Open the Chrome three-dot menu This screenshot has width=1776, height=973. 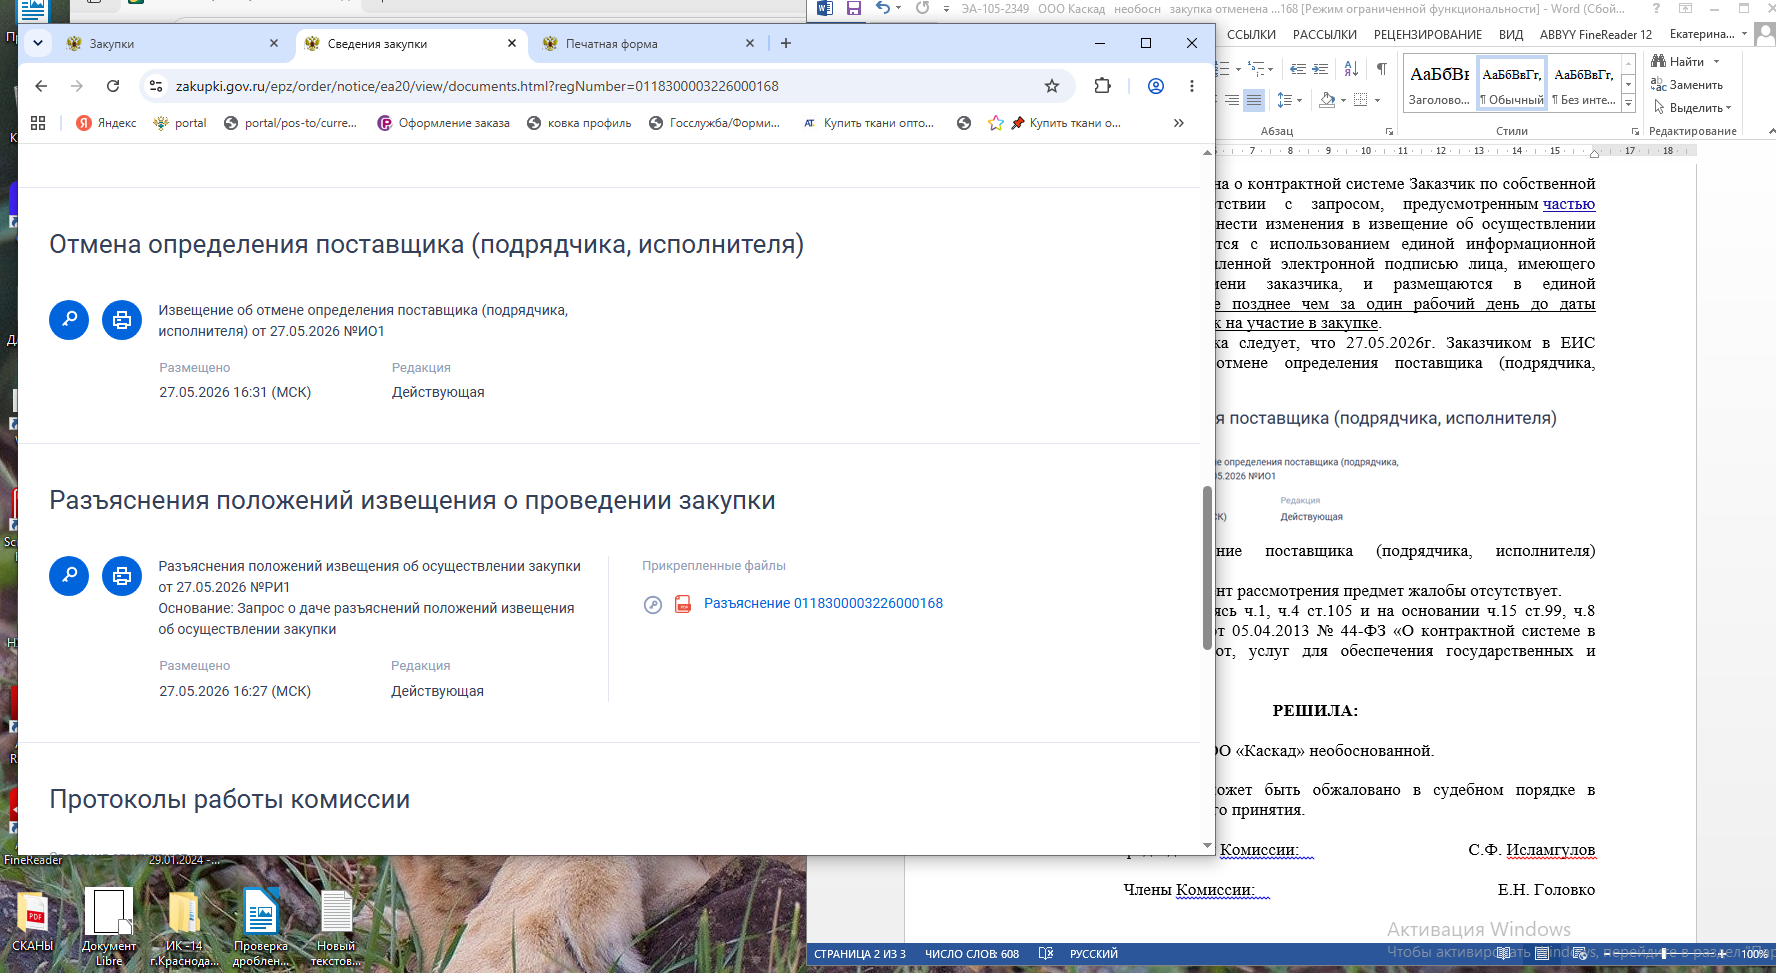point(1192,86)
